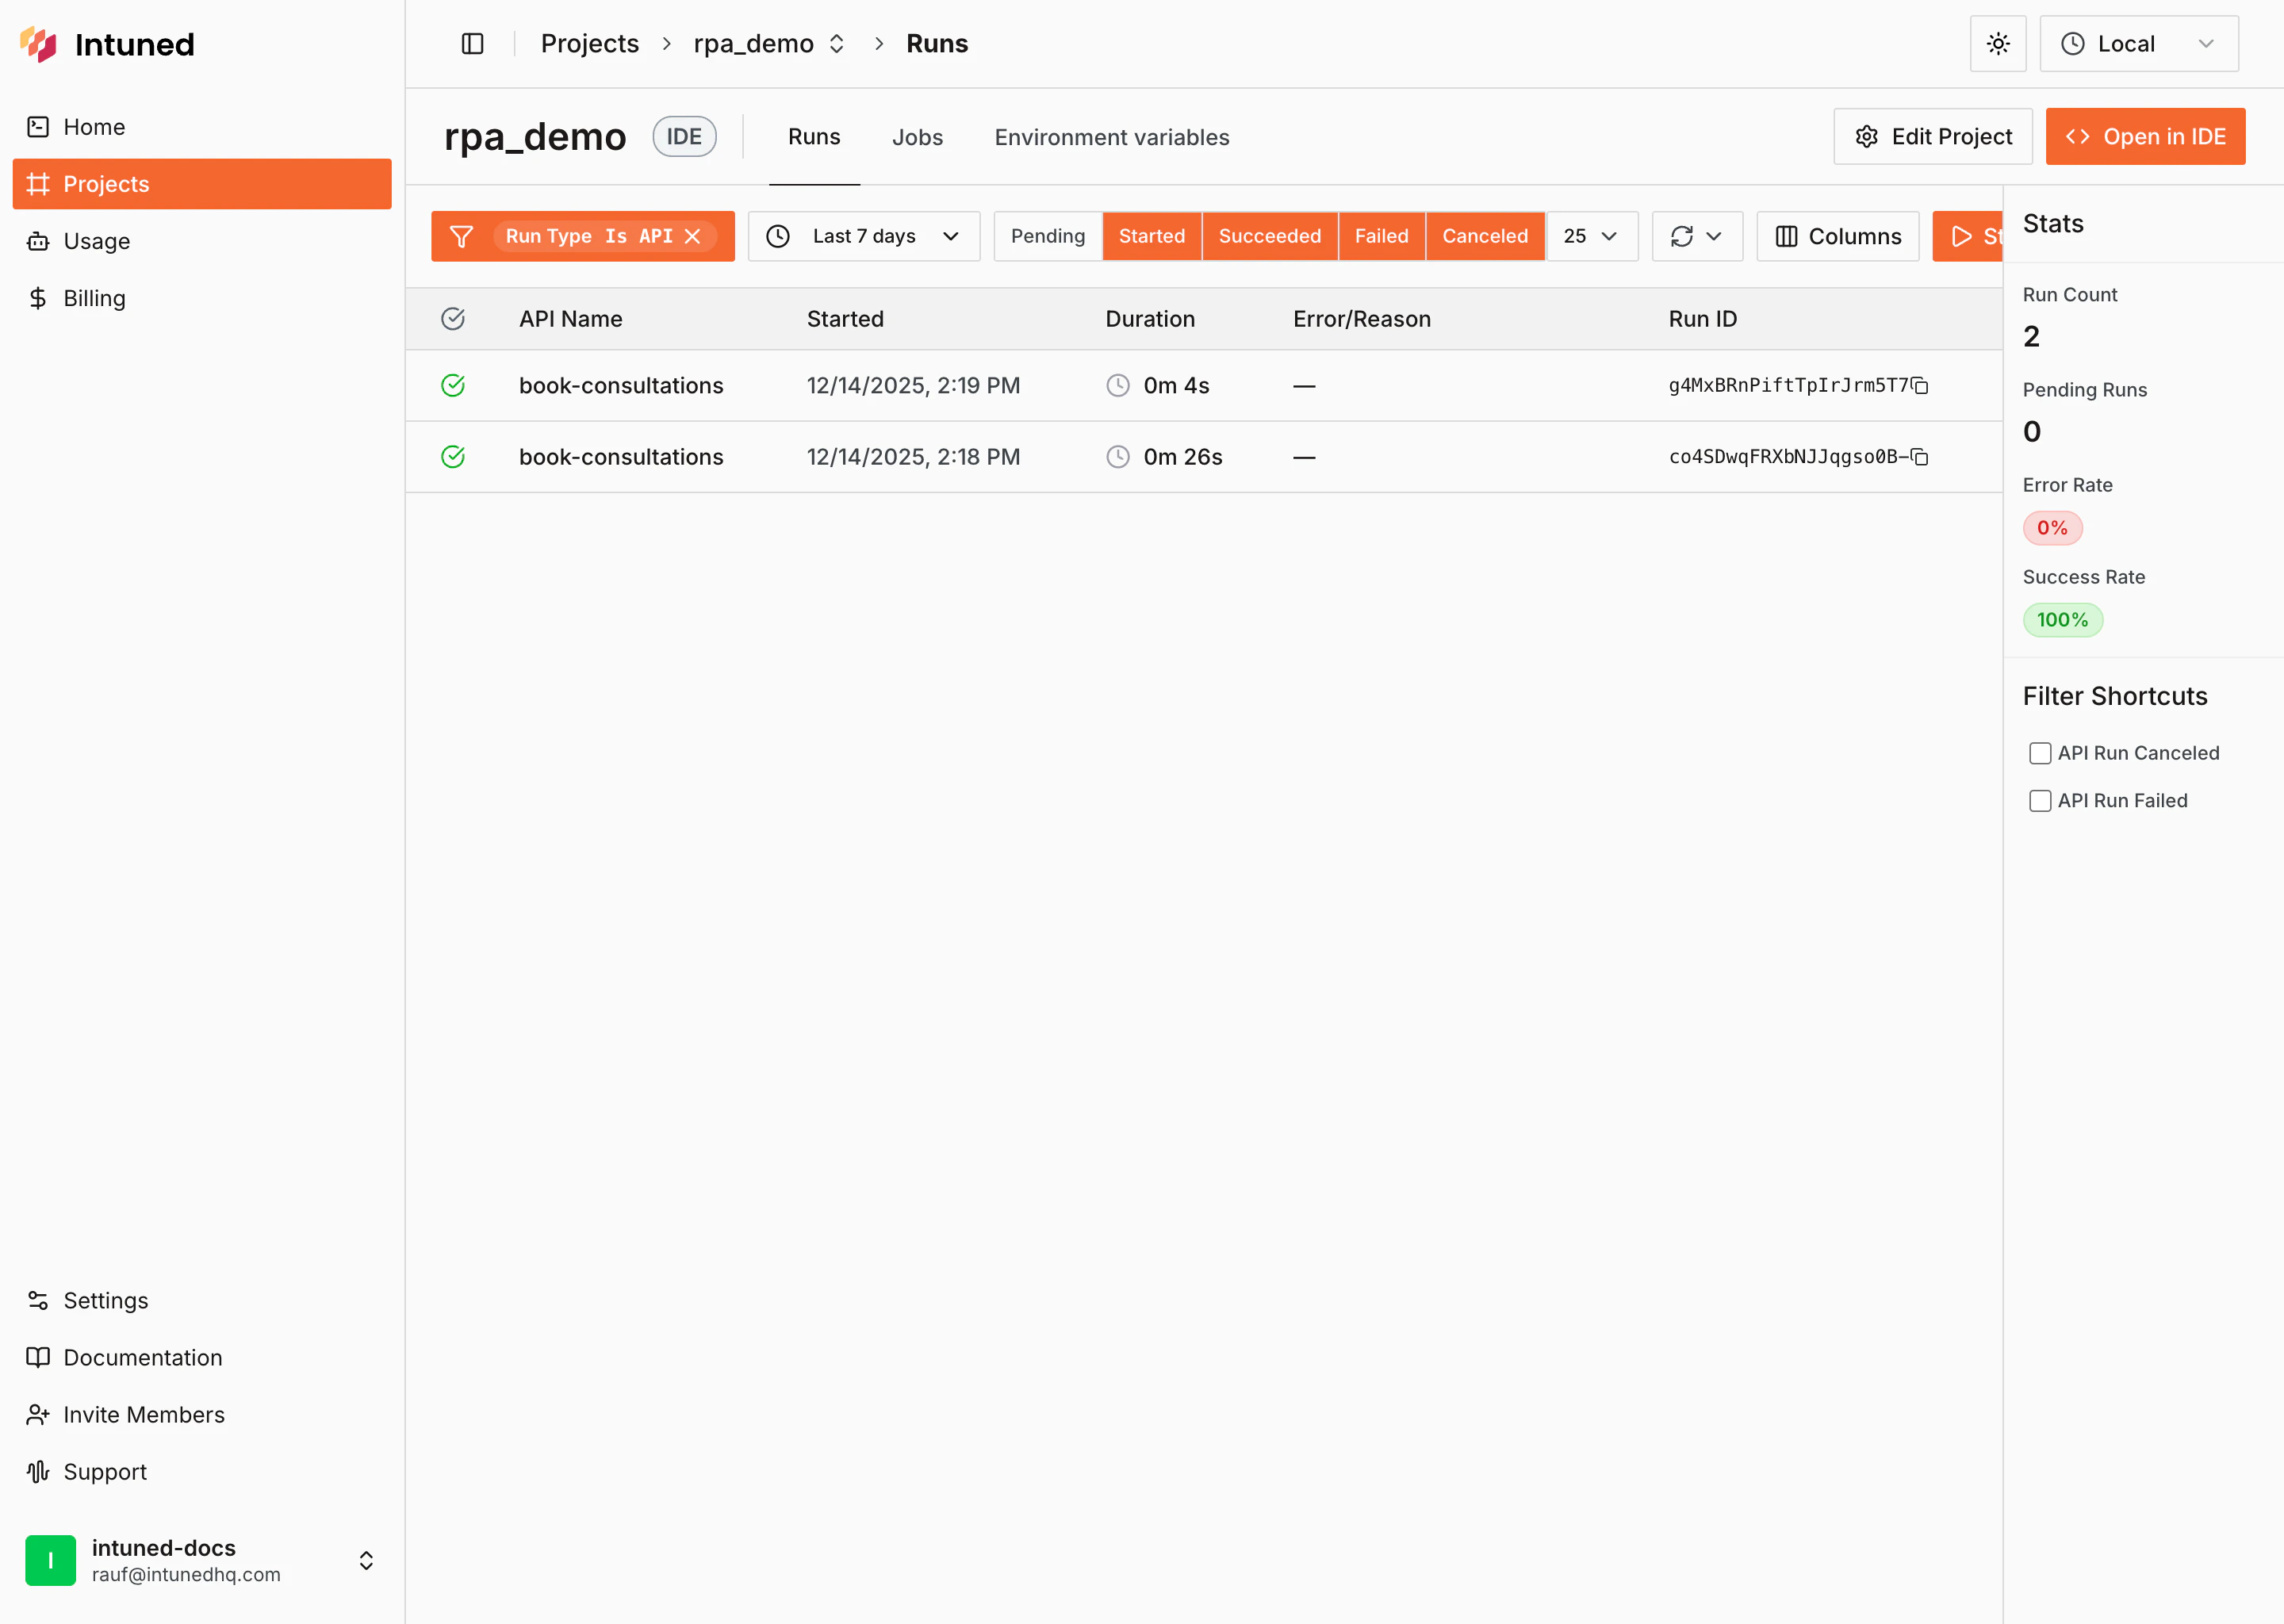Click the Columns button
This screenshot has height=1624, width=2284.
pos(1837,236)
